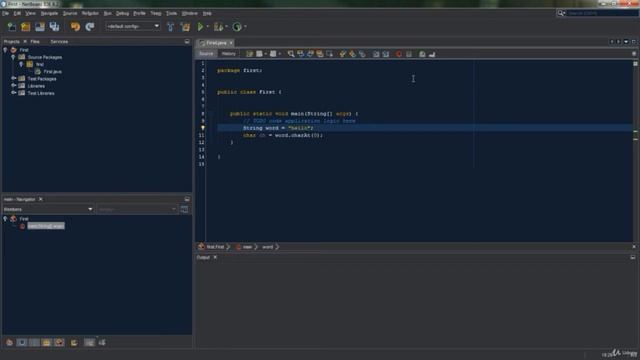The image size is (640, 360).
Task: Open the Source menu
Action: coord(70,13)
